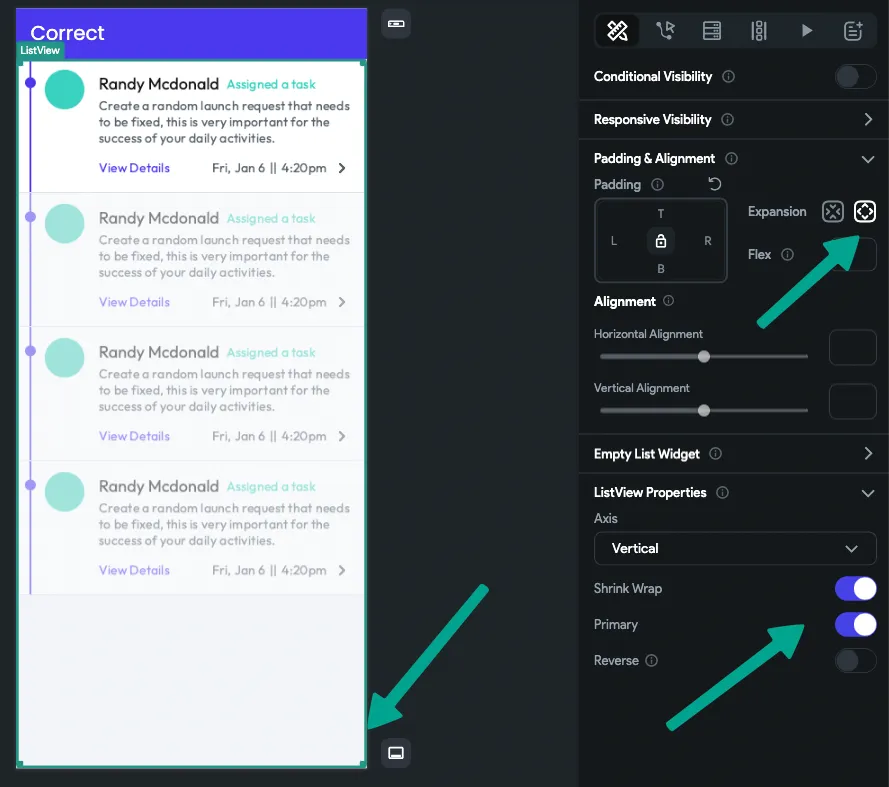Expand the Responsive Visibility section
Image resolution: width=889 pixels, height=787 pixels.
[868, 120]
